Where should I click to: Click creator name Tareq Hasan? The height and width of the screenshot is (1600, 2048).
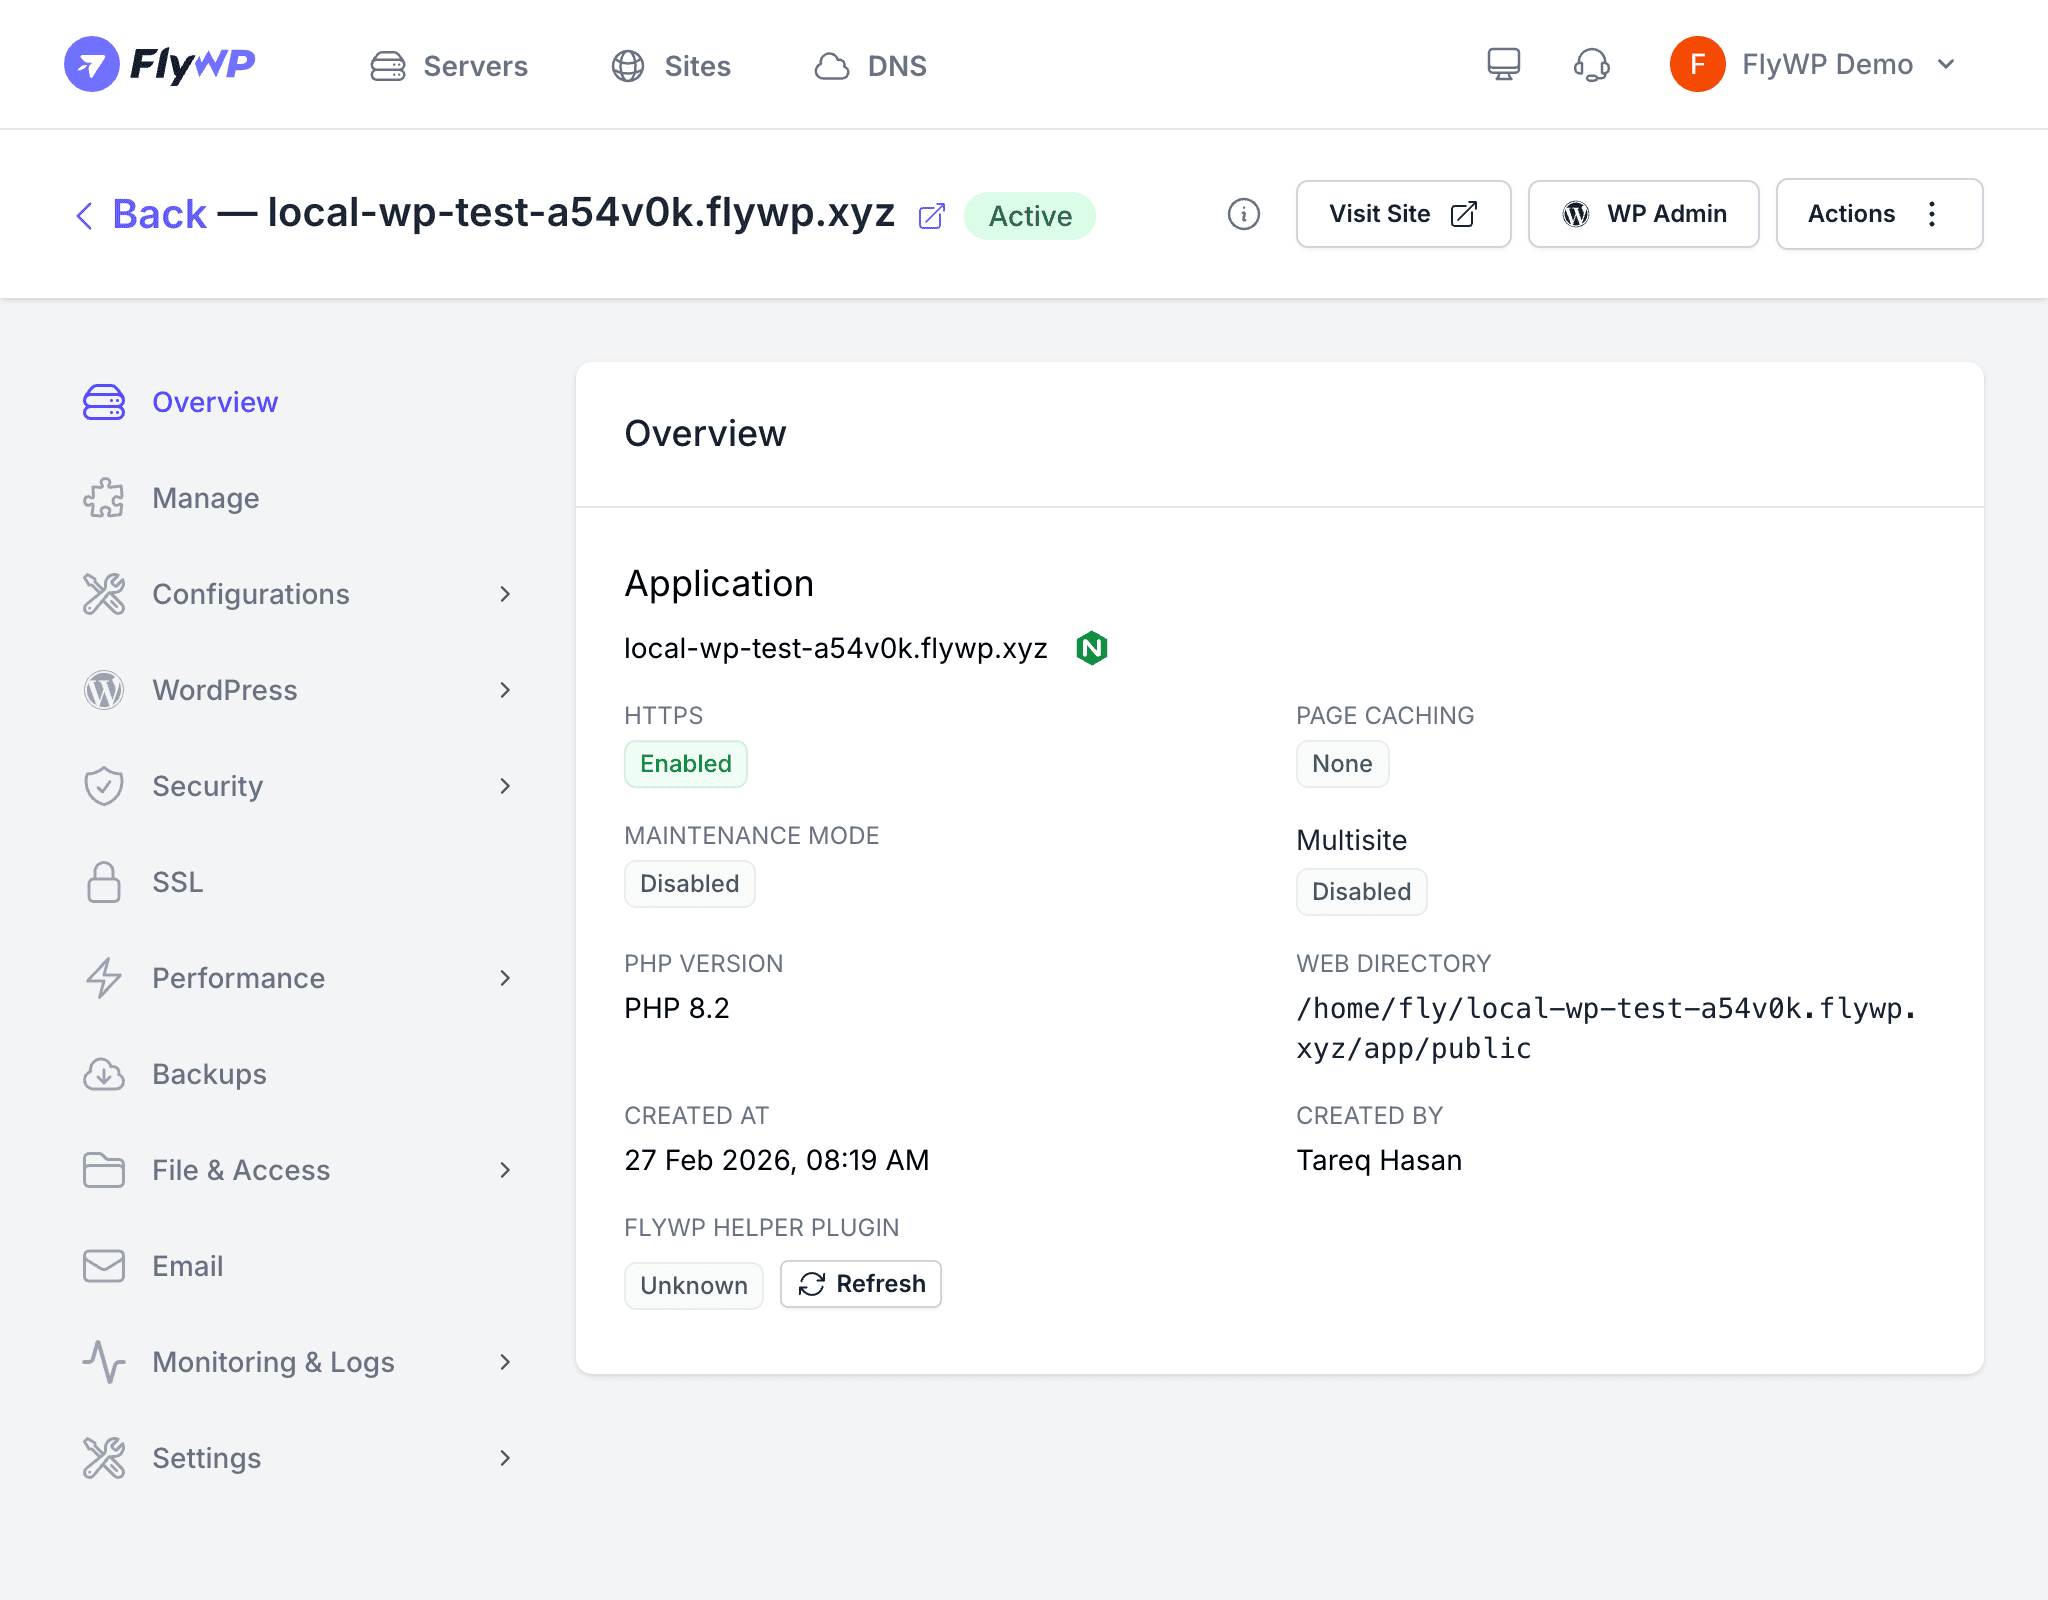pyautogui.click(x=1379, y=1160)
